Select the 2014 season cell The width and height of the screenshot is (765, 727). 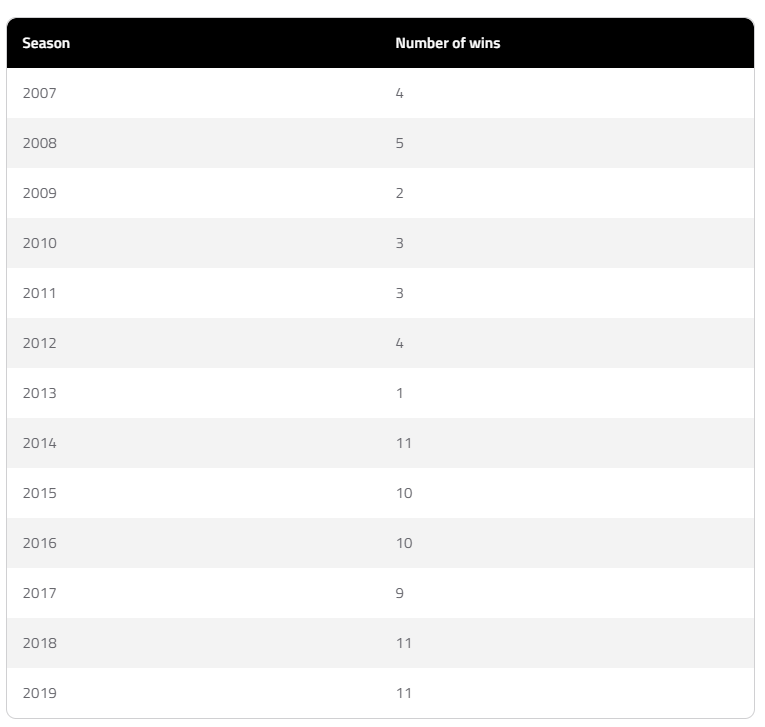pyautogui.click(x=40, y=443)
